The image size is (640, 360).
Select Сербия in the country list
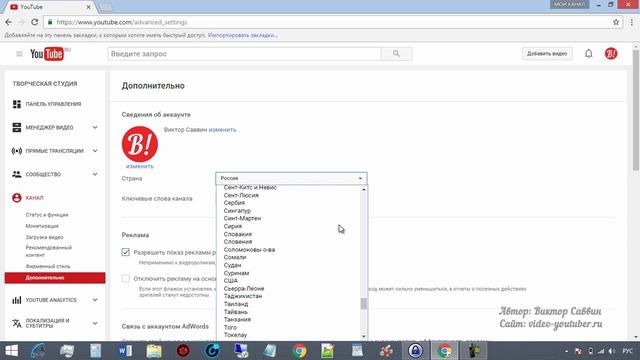coord(234,203)
